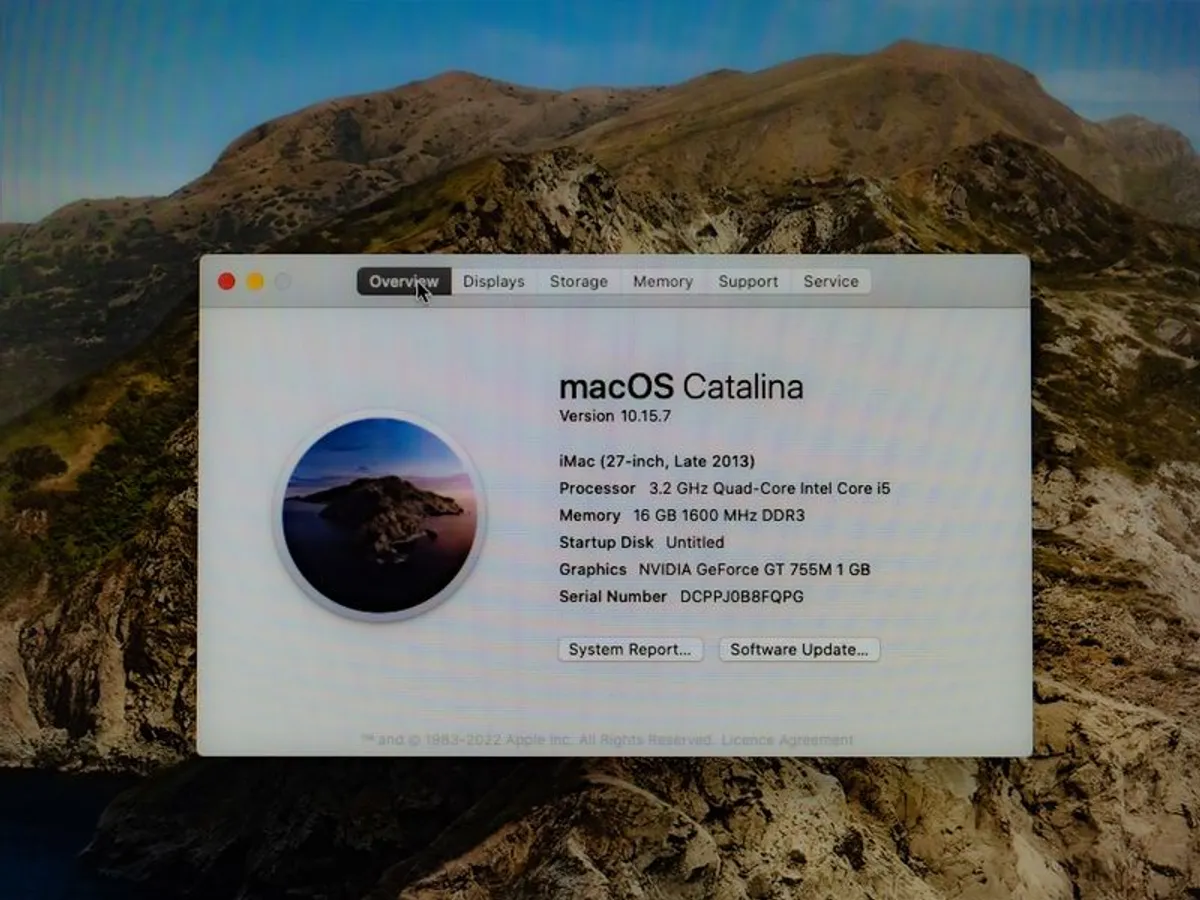1200x900 pixels.
Task: Click the NVIDIA GeForce GT 755M 1 GB value
Action: pyautogui.click(x=755, y=569)
